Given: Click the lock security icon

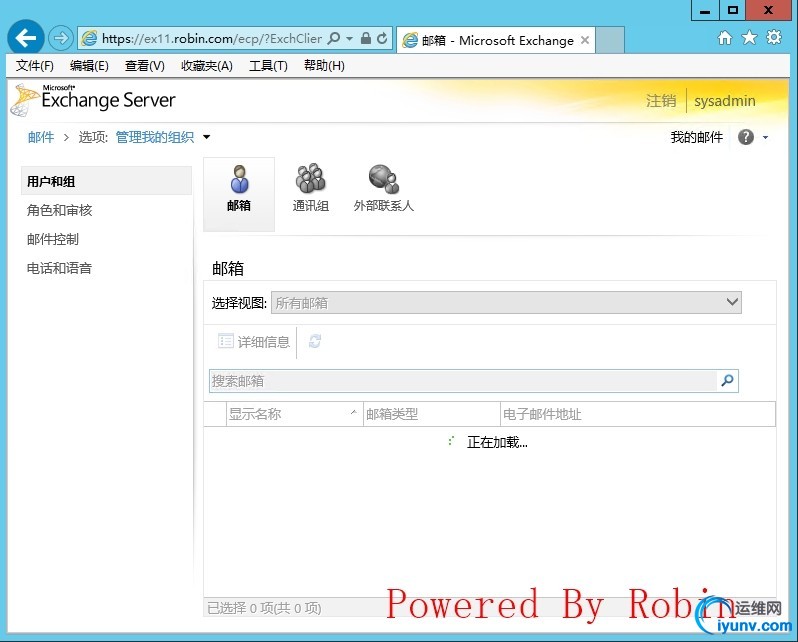Looking at the screenshot, I should pos(366,38).
